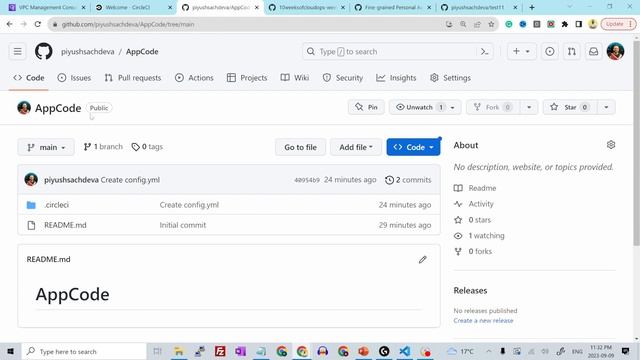Open README.md file in the list
This screenshot has width=640, height=360.
(x=65, y=225)
